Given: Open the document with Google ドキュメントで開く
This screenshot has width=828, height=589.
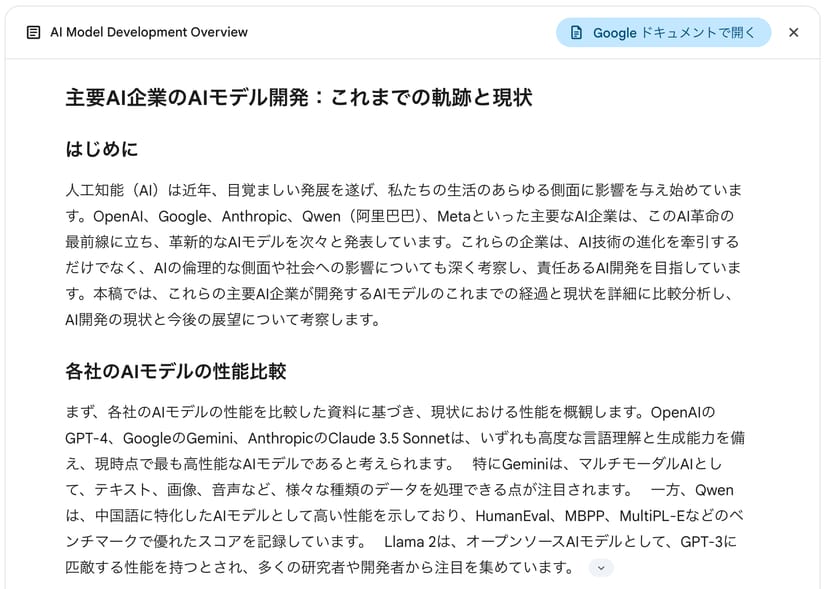Looking at the screenshot, I should pyautogui.click(x=663, y=32).
